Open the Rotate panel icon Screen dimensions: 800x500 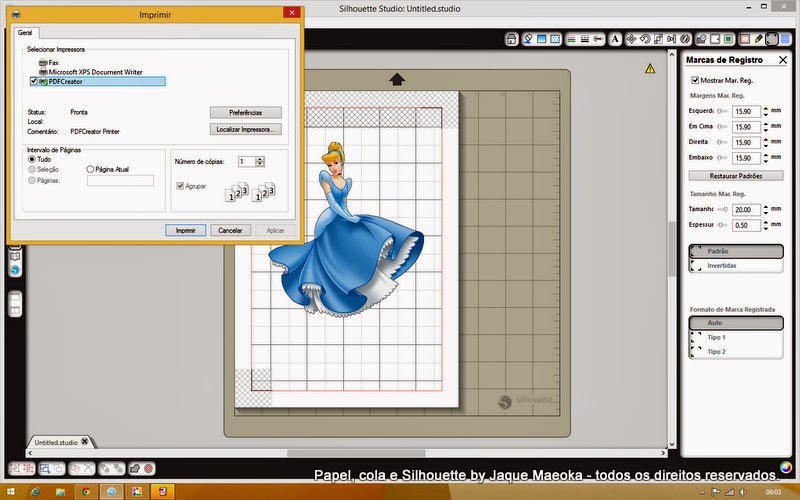(645, 39)
